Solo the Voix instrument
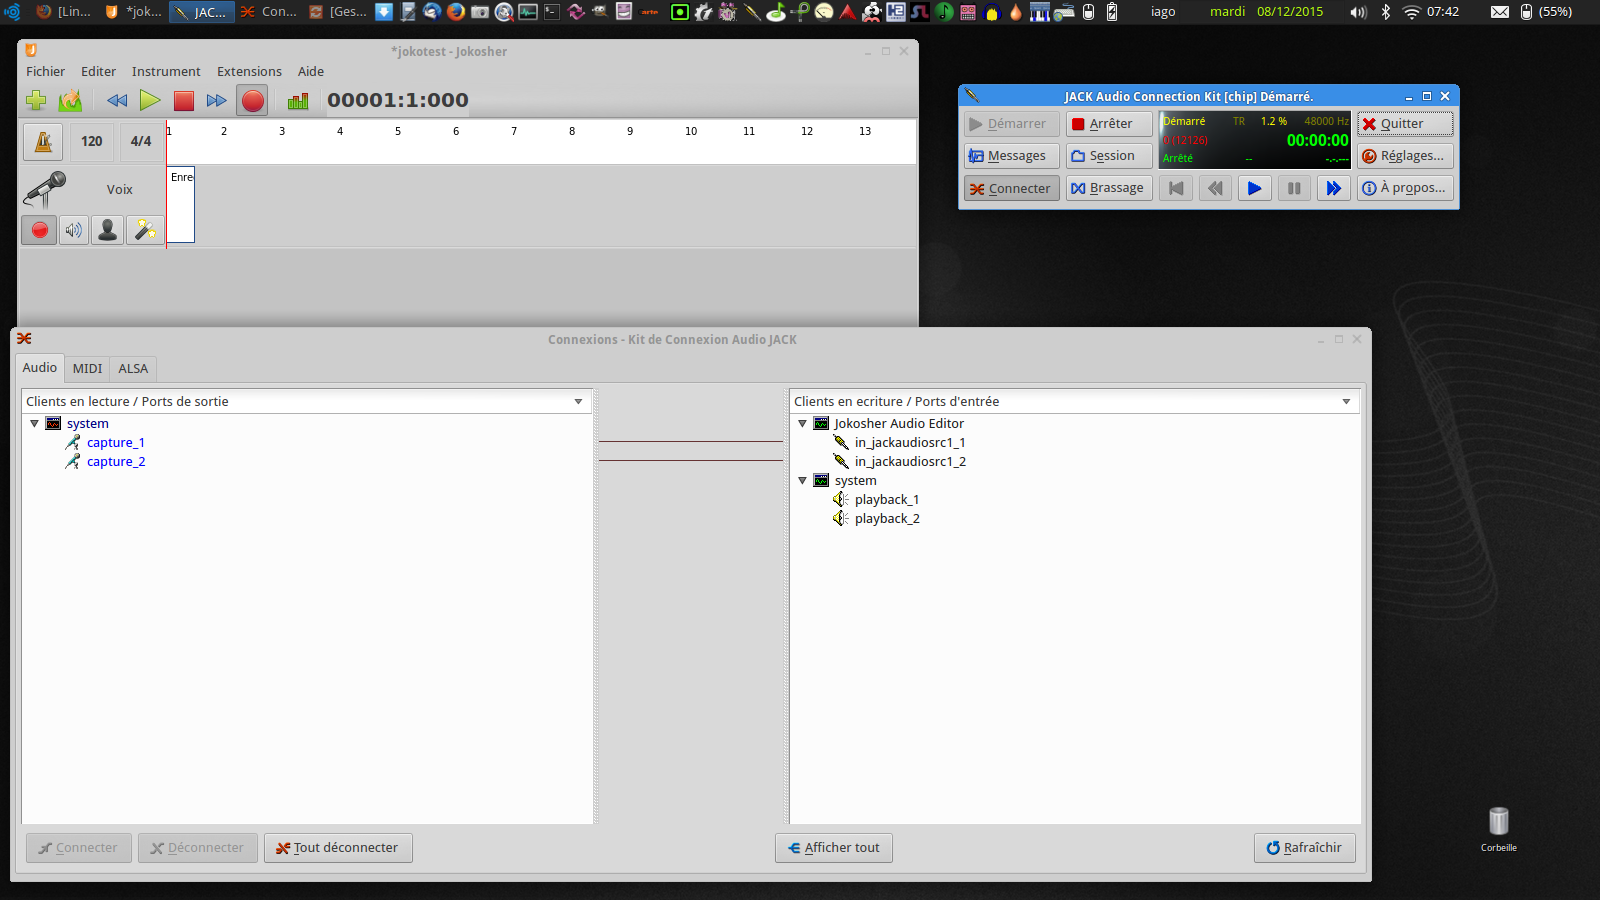The image size is (1600, 900). pos(107,230)
